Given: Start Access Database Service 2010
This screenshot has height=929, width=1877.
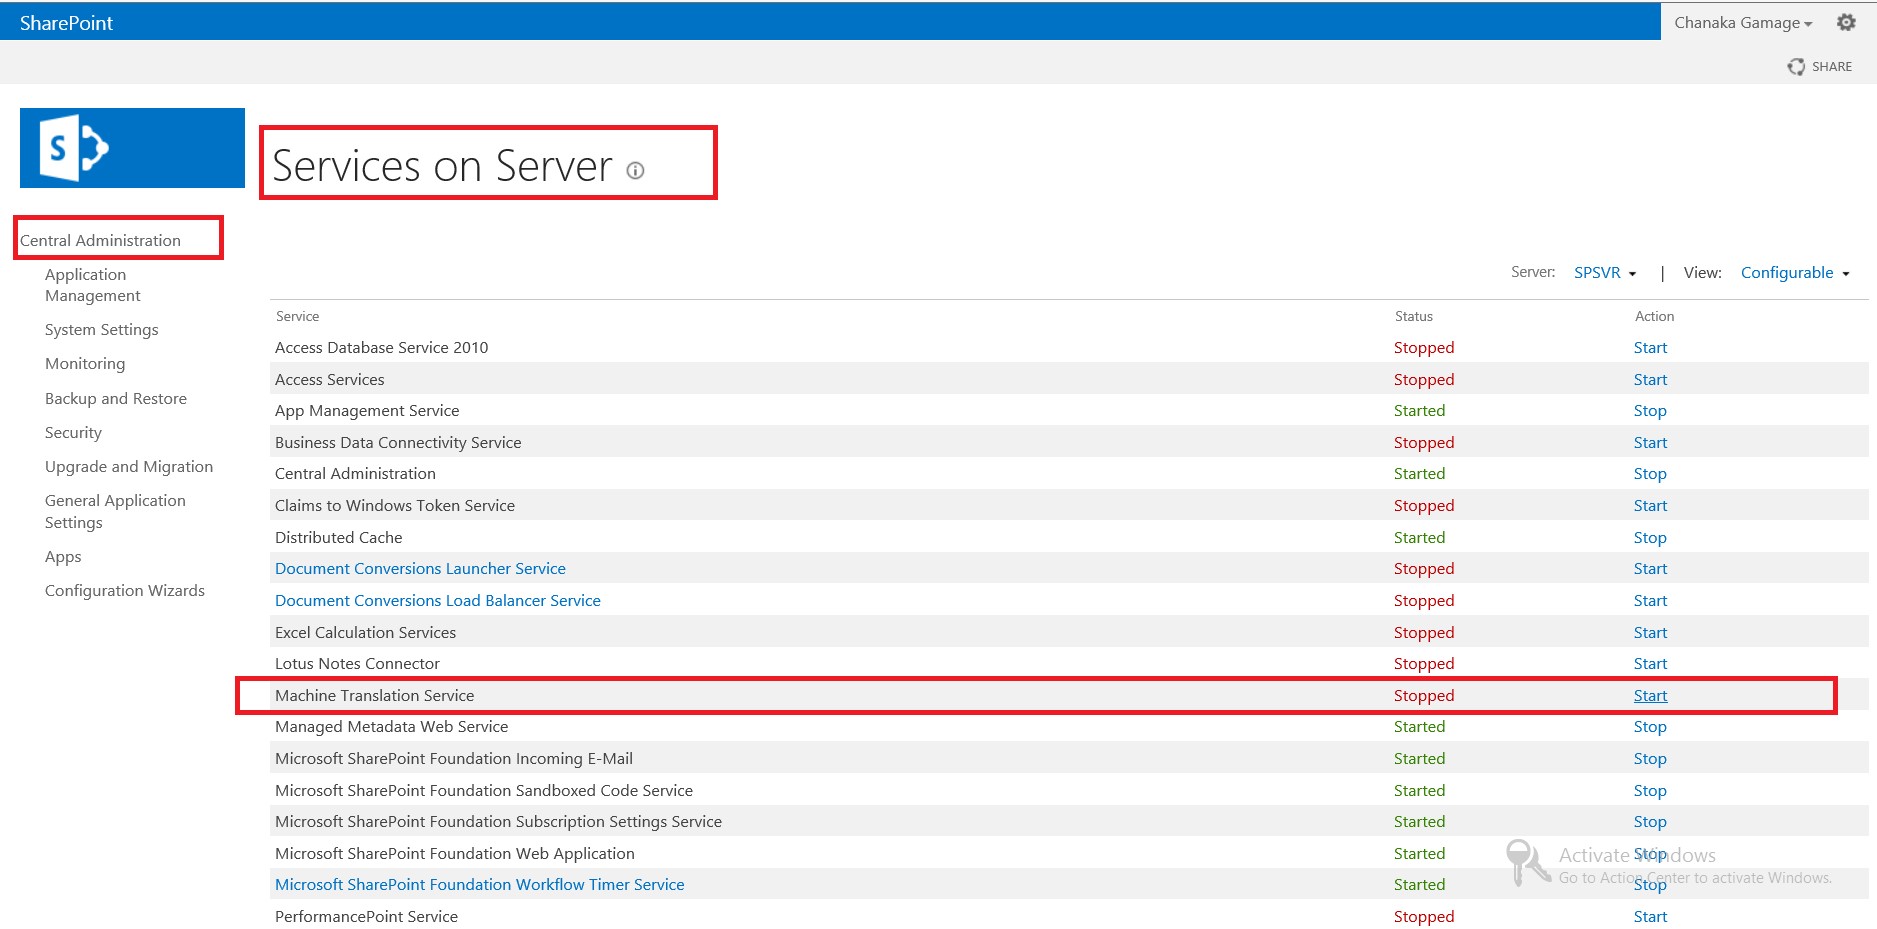Looking at the screenshot, I should coord(1650,347).
